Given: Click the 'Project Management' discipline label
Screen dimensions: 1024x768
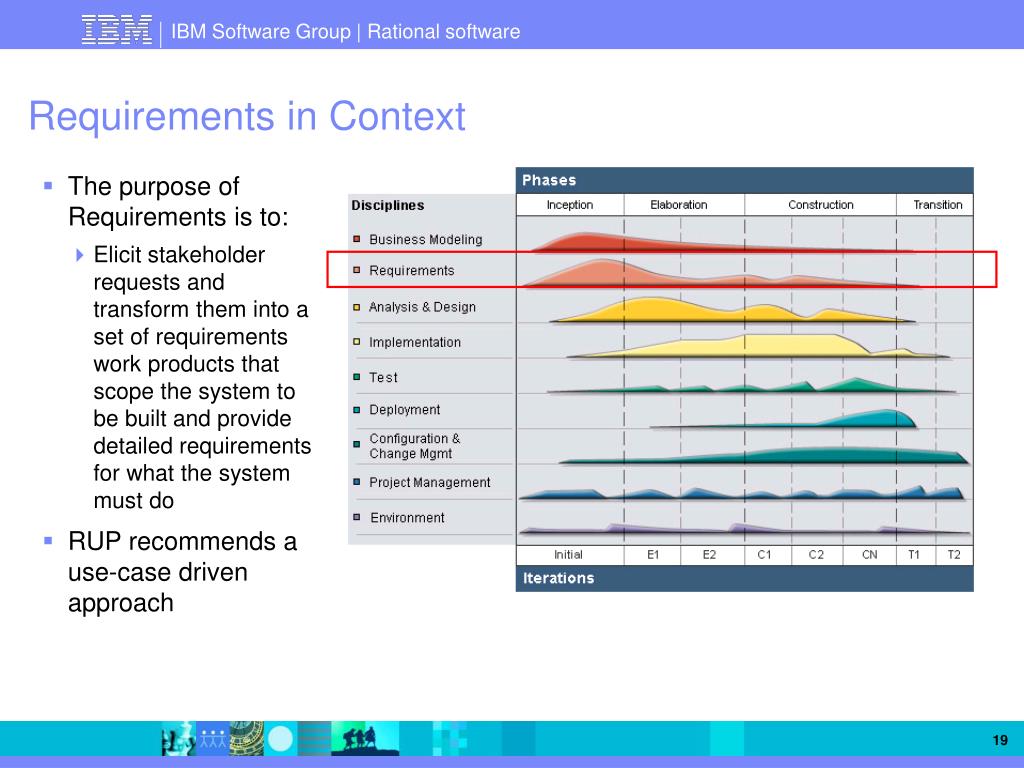Looking at the screenshot, I should pyautogui.click(x=430, y=483).
